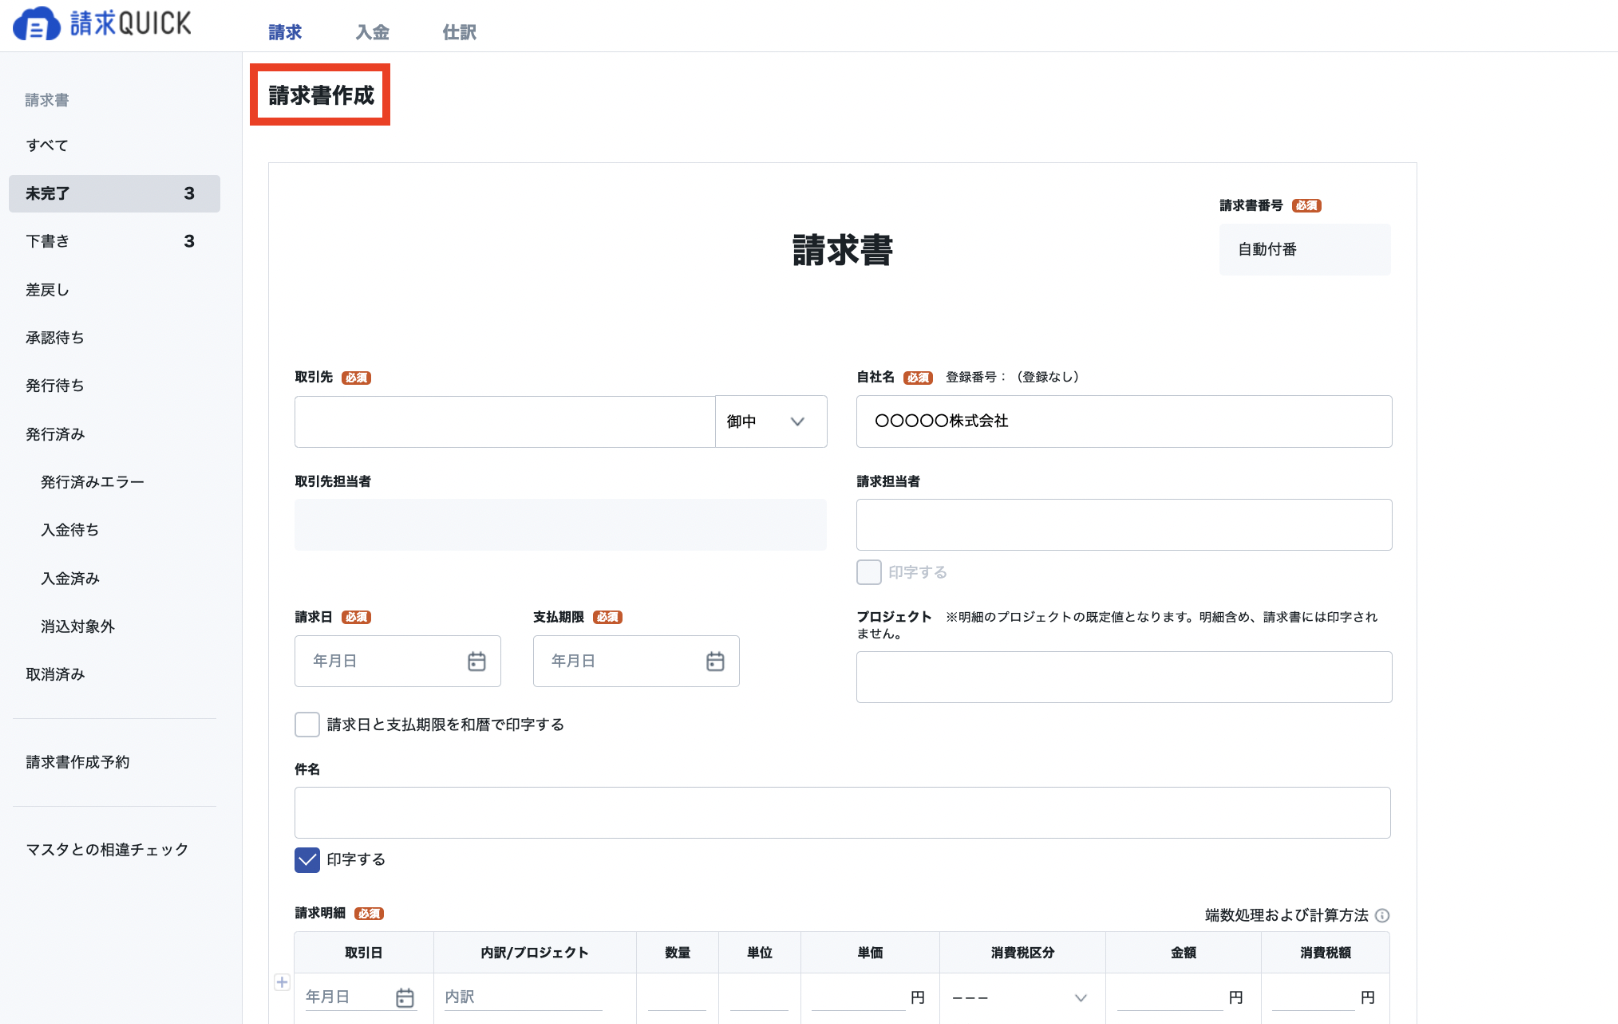Click the plus icon to add detail row
The height and width of the screenshot is (1024, 1618).
pyautogui.click(x=282, y=982)
